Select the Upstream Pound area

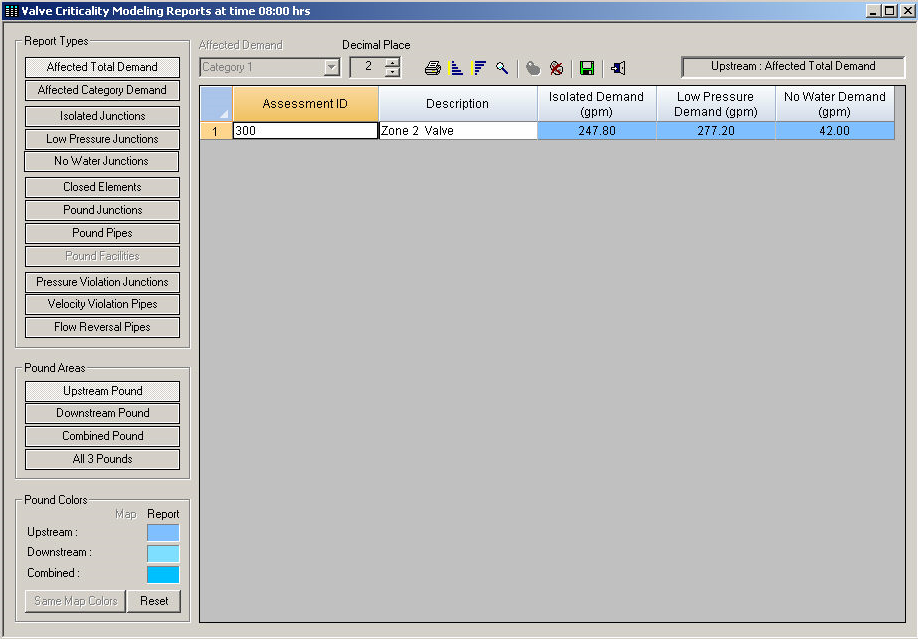pos(102,391)
